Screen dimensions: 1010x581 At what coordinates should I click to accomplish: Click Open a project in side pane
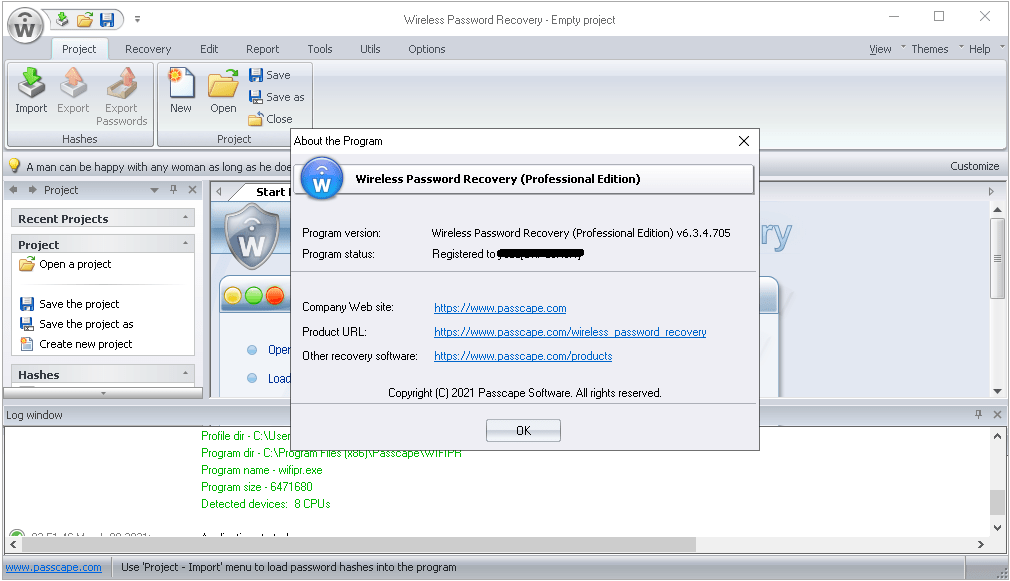(66, 264)
